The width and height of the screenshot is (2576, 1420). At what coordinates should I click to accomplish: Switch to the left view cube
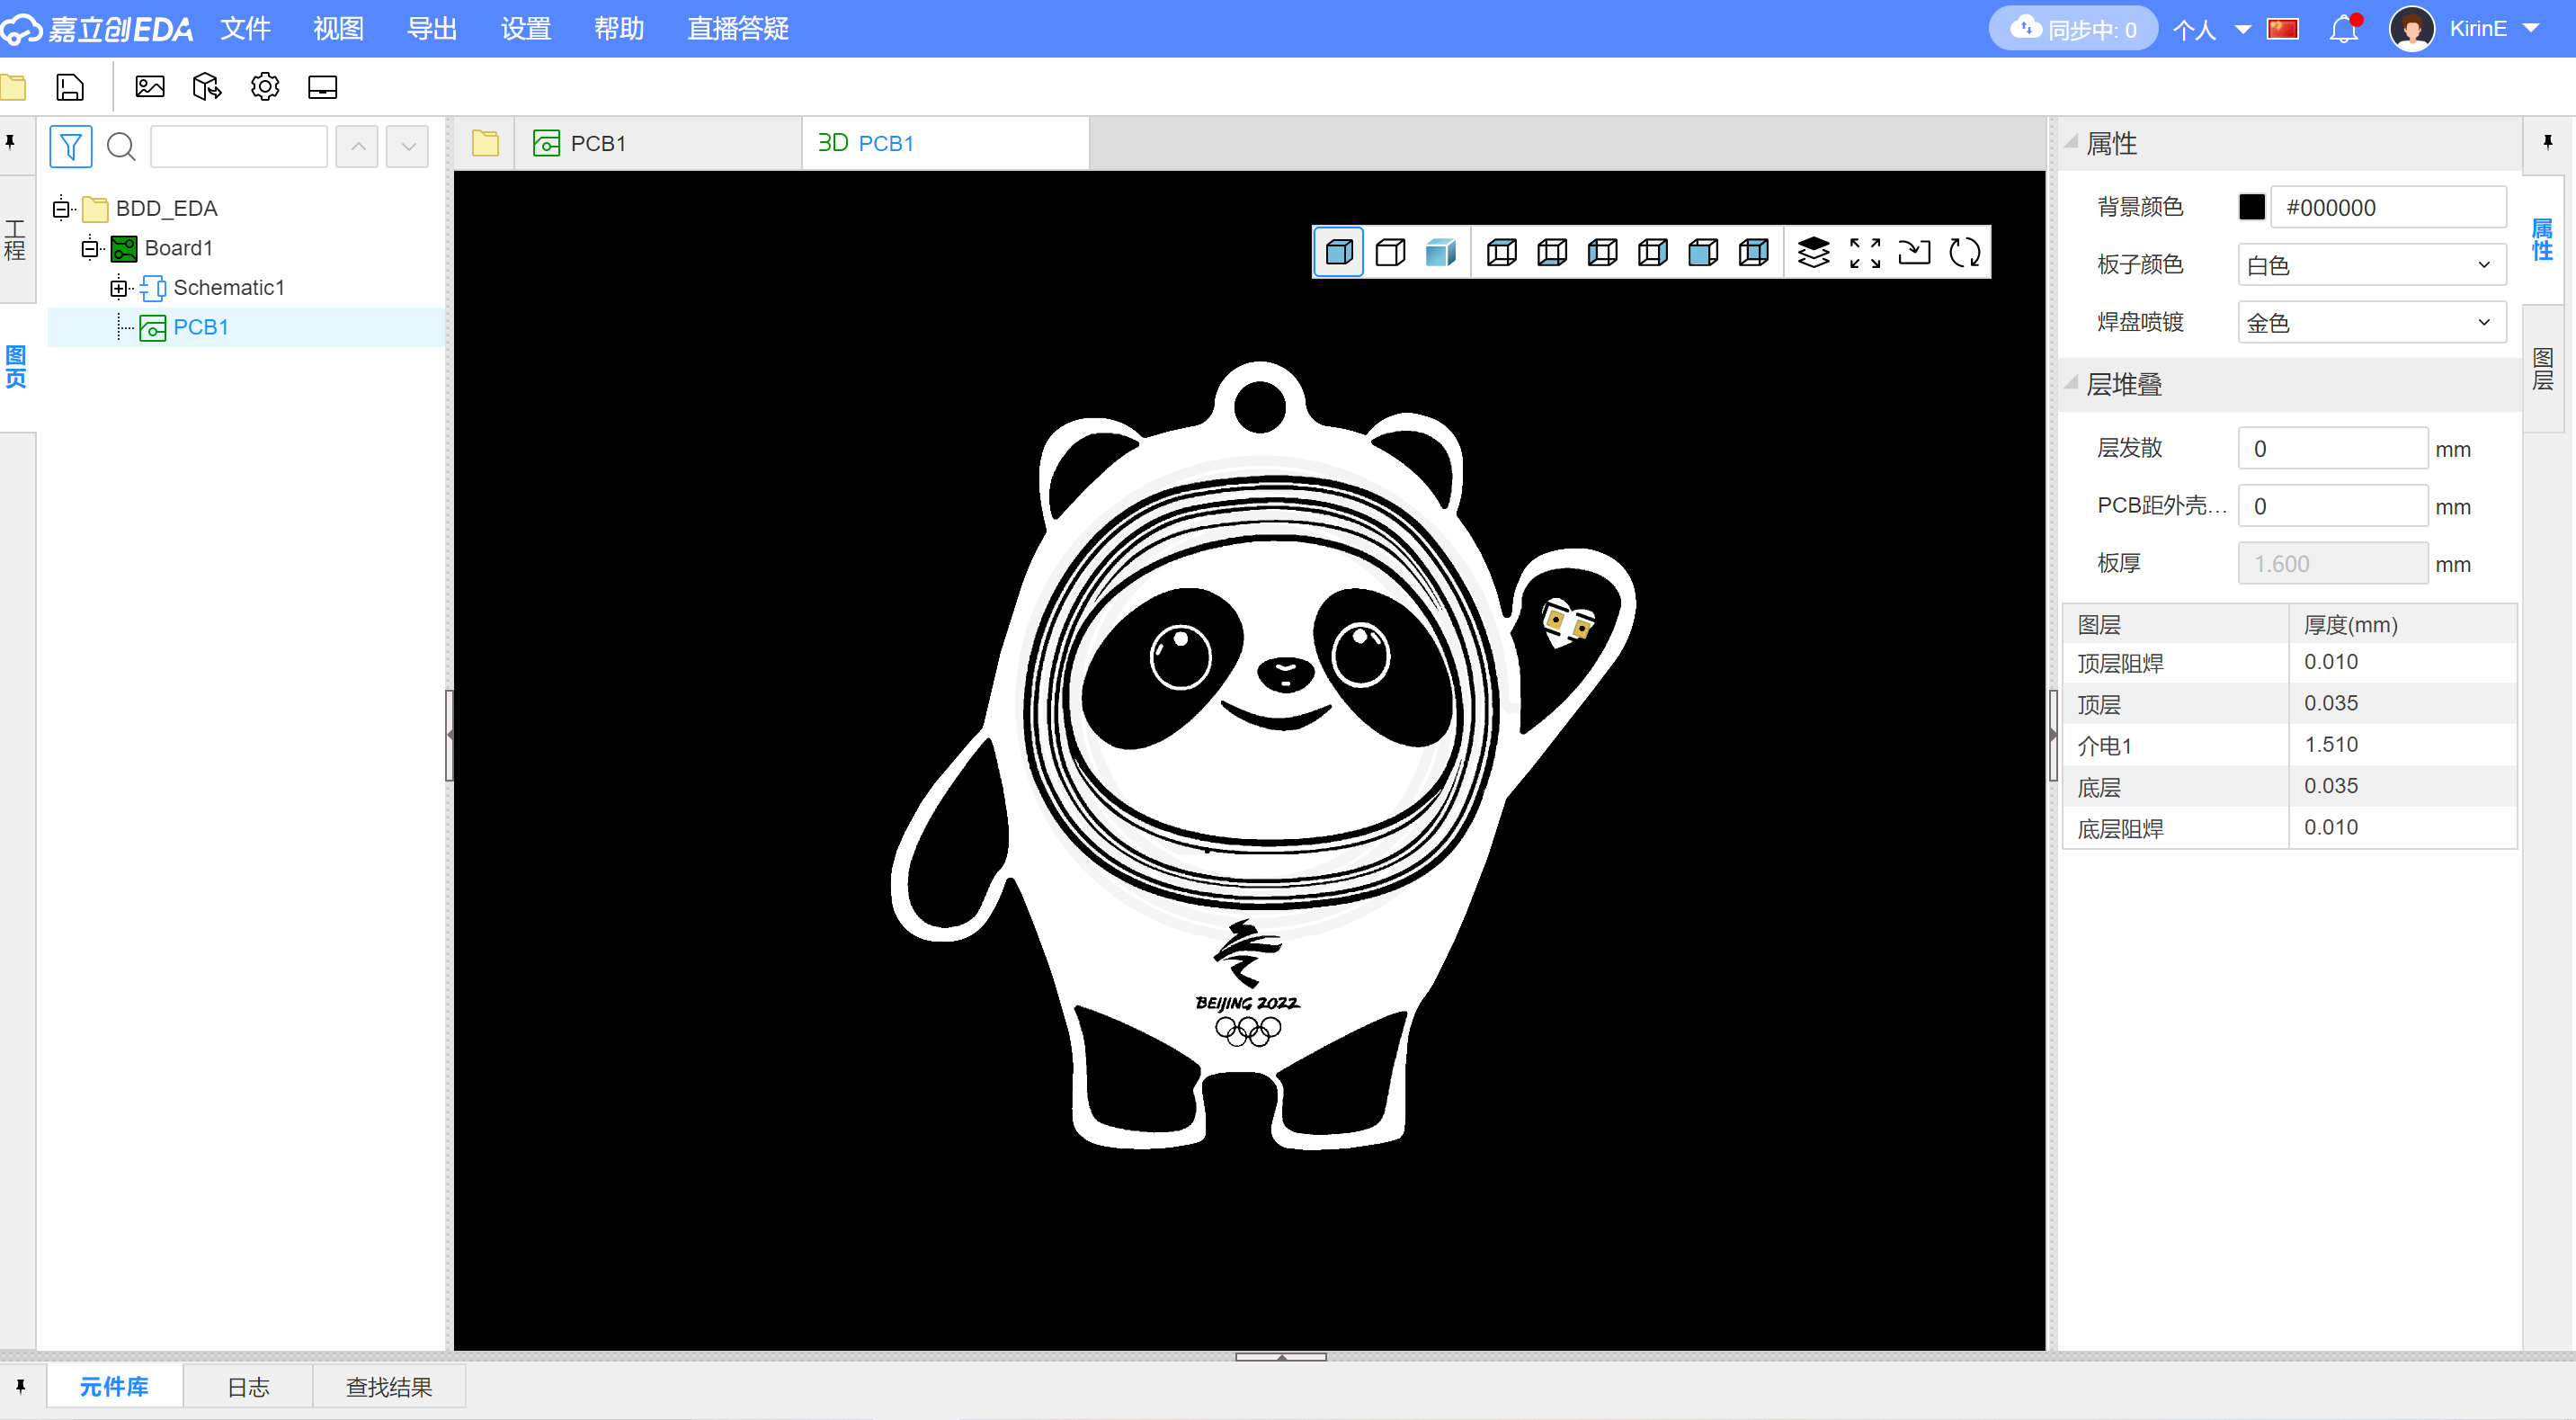point(1602,252)
